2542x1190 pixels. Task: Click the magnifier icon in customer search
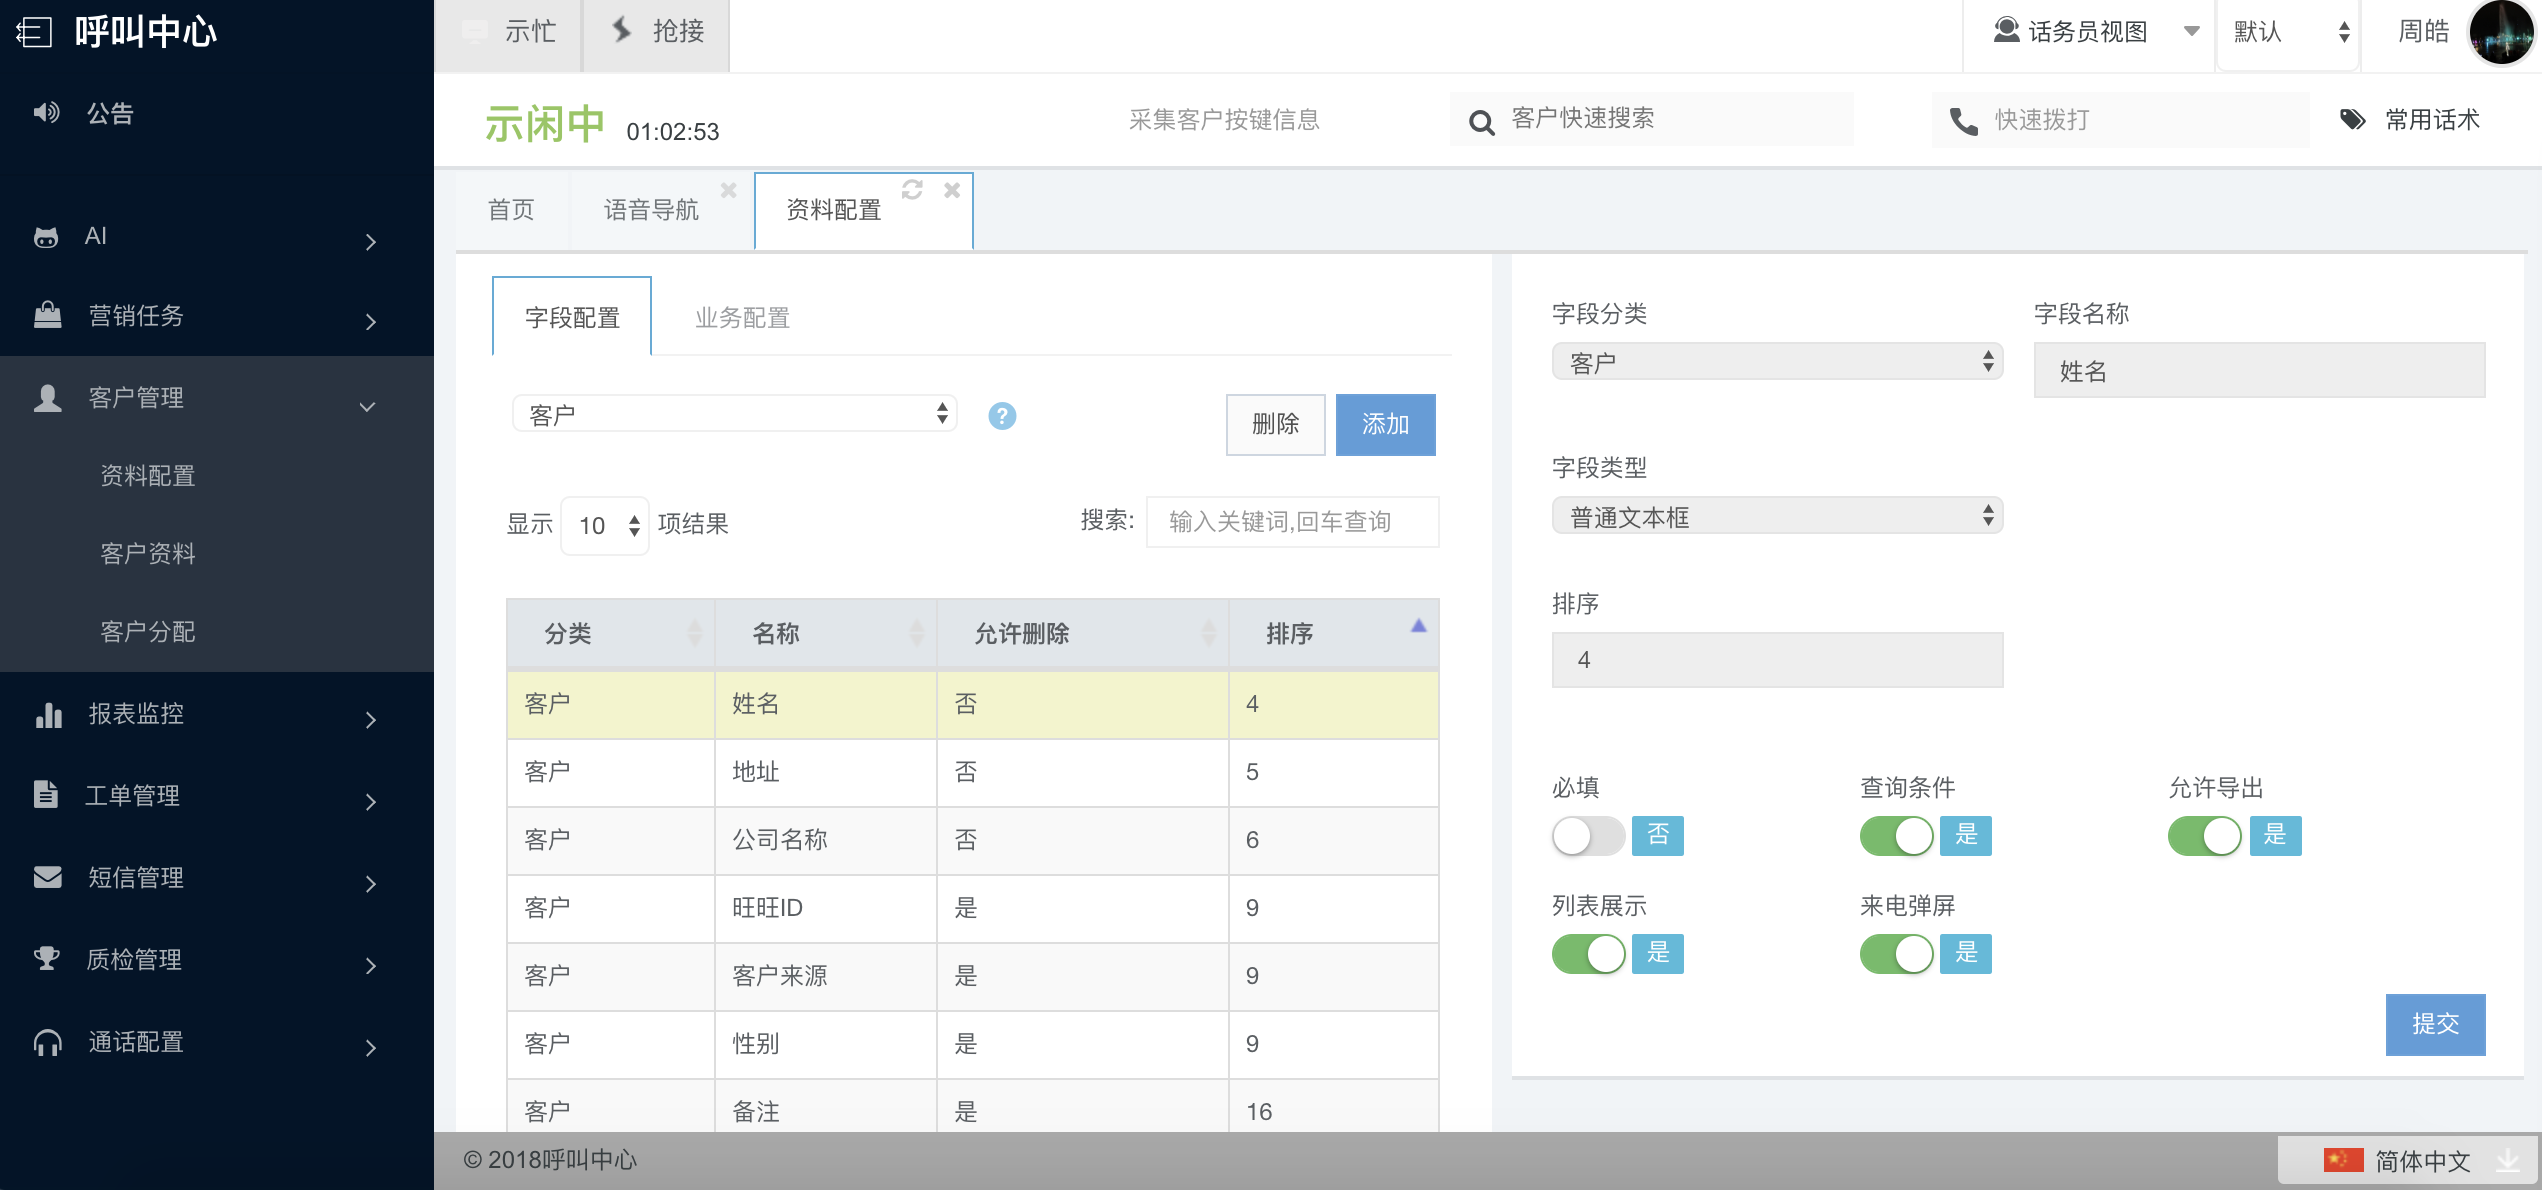(x=1481, y=122)
